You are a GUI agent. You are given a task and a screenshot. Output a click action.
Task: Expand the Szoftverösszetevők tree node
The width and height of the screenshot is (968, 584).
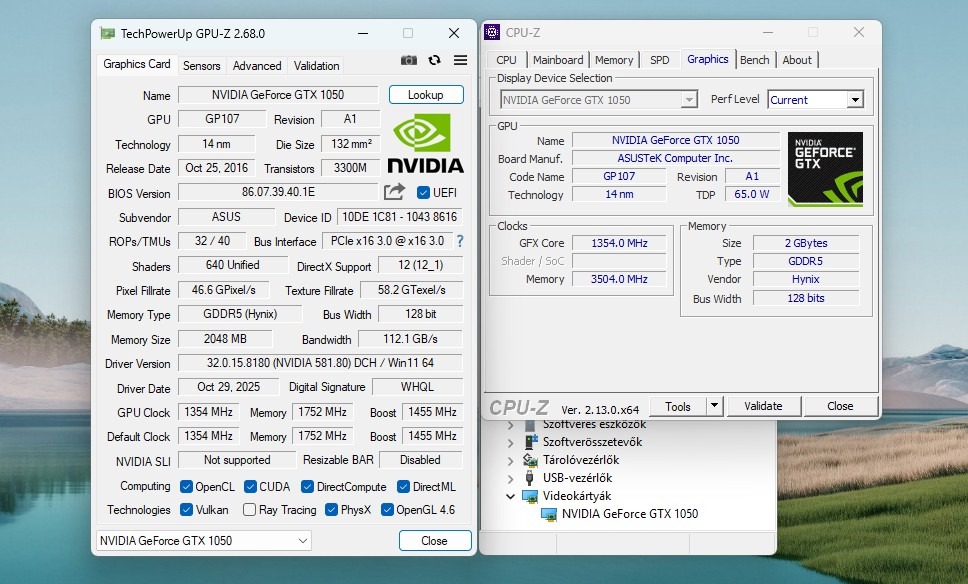[x=511, y=443]
